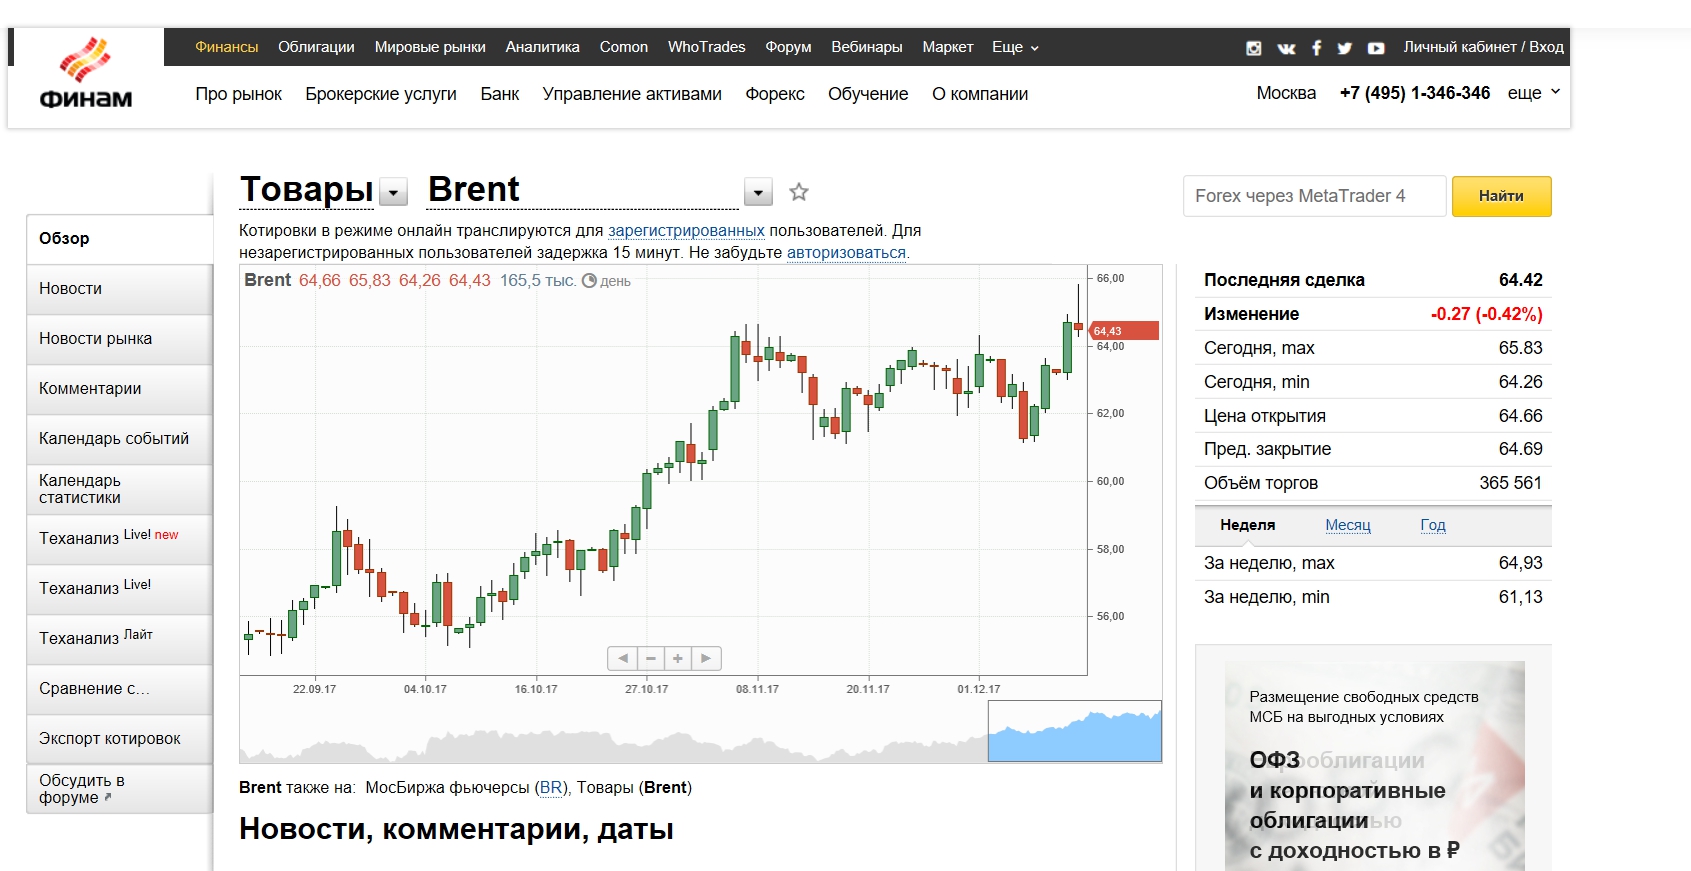Expand the Еще menu in top bar
This screenshot has width=1691, height=871.
(1015, 47)
